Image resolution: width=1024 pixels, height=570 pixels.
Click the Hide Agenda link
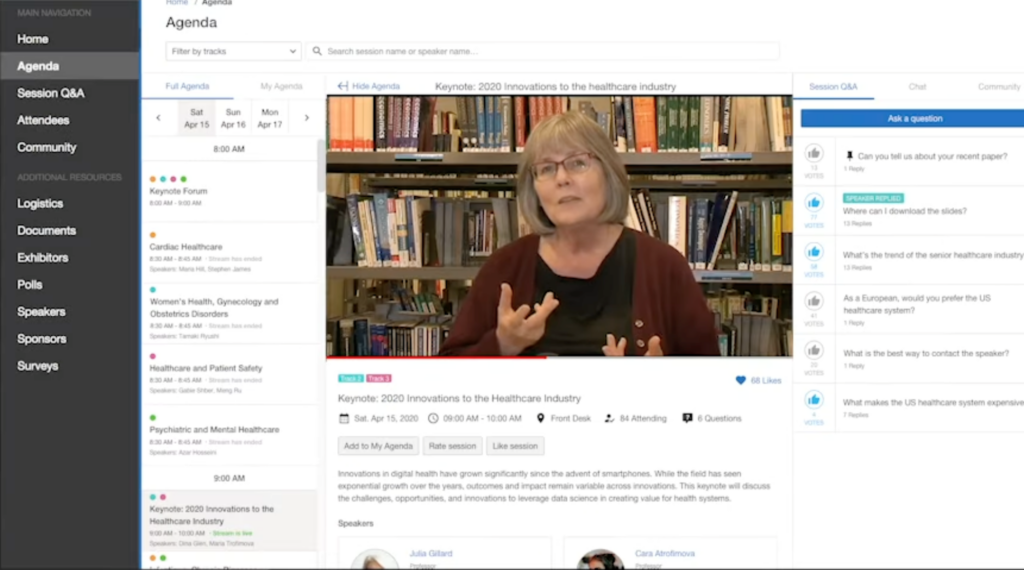tap(376, 86)
